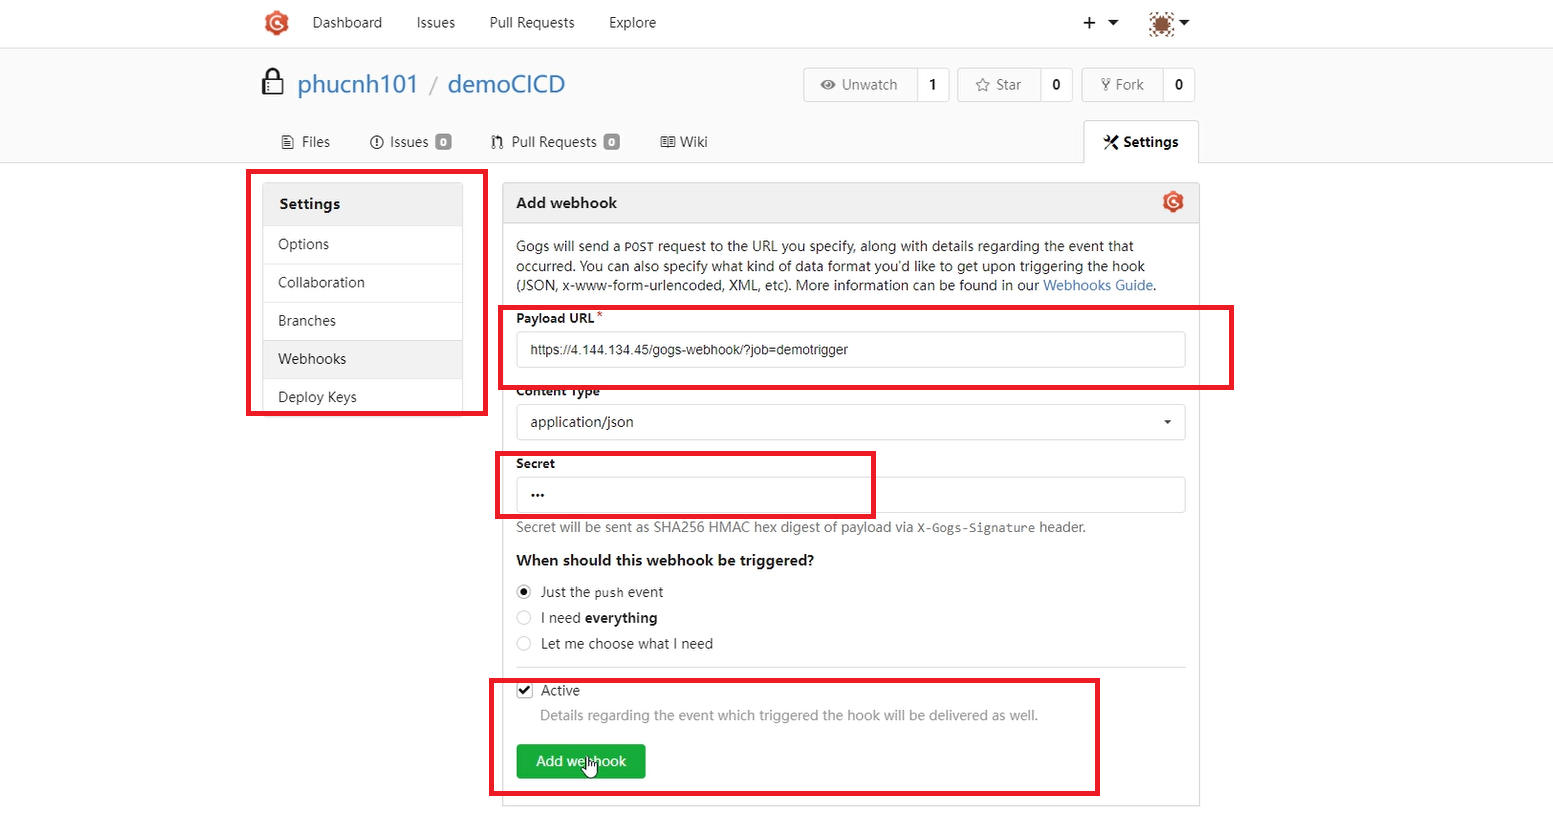Switch to the repository Issues tab

(410, 142)
